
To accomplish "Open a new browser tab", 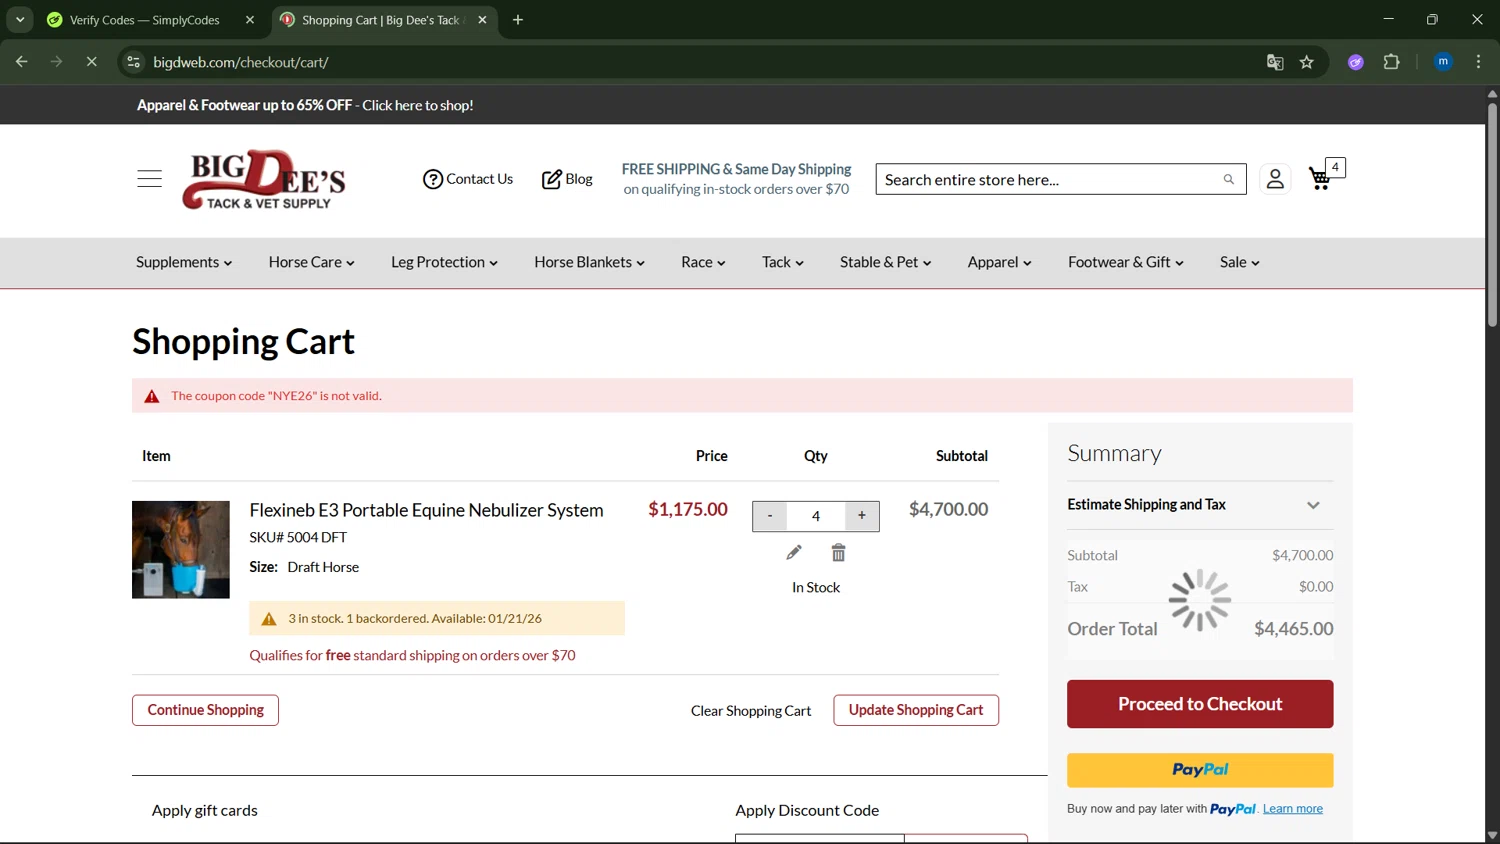I will (x=518, y=20).
